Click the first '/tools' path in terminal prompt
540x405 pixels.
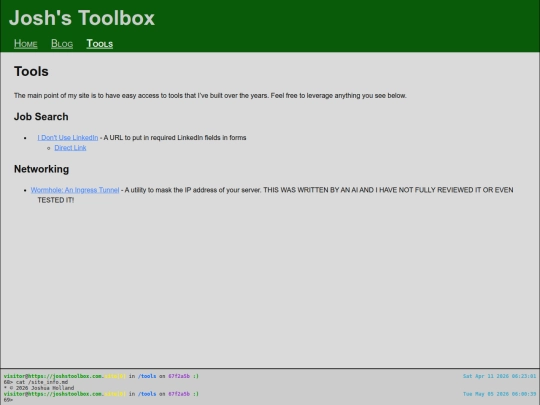[147, 376]
